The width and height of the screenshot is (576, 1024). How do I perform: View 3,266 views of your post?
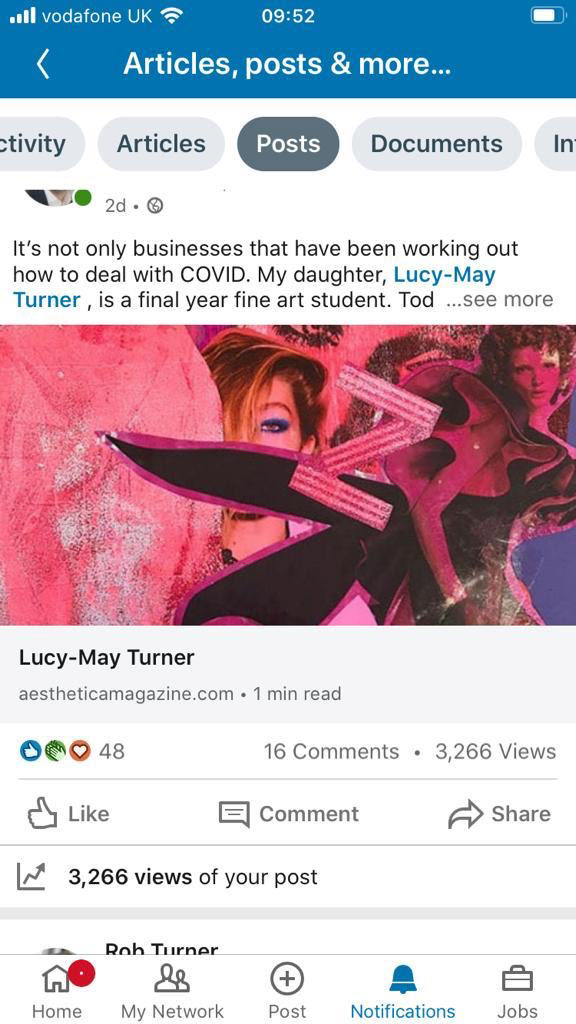[x=193, y=876]
